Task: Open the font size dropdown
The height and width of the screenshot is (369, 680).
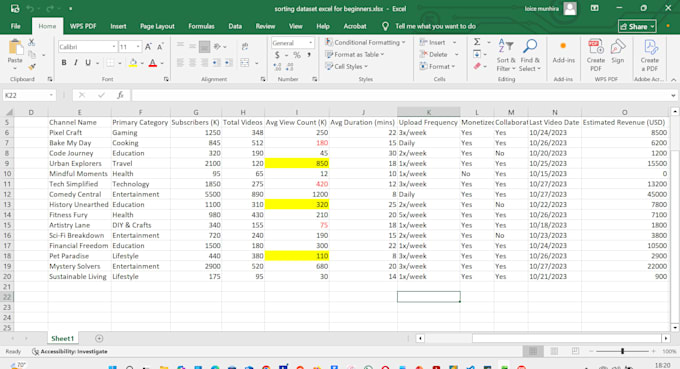Action: (138, 46)
